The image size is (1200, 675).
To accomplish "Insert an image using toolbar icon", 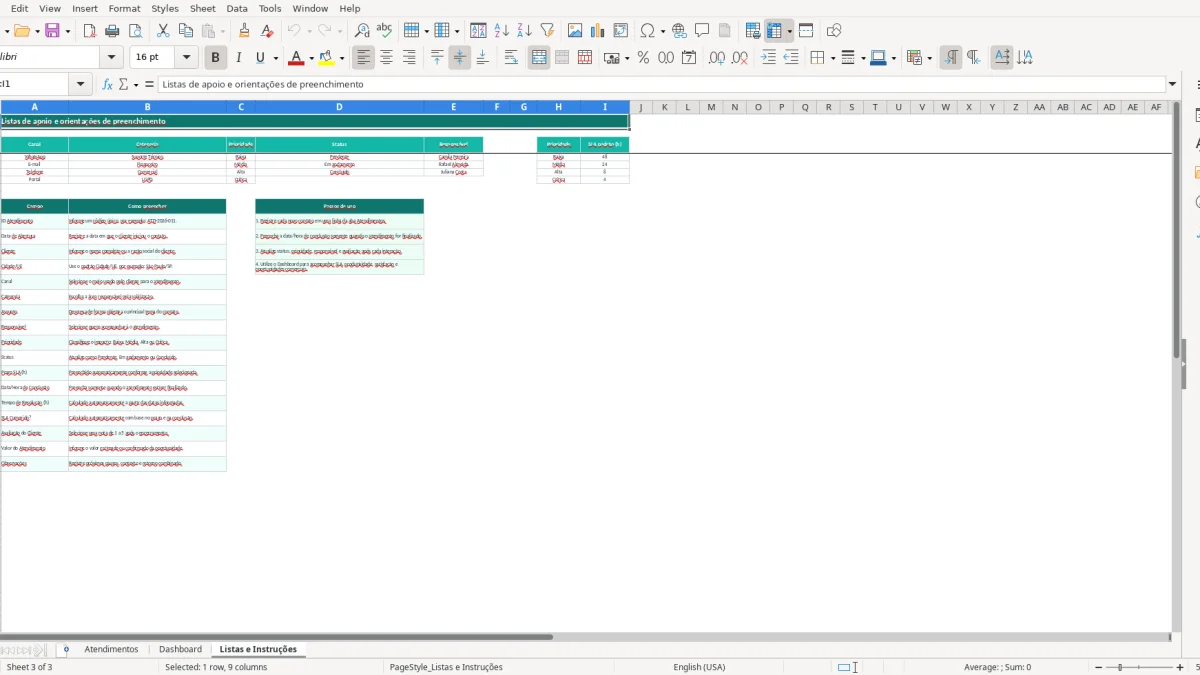I will 575,31.
